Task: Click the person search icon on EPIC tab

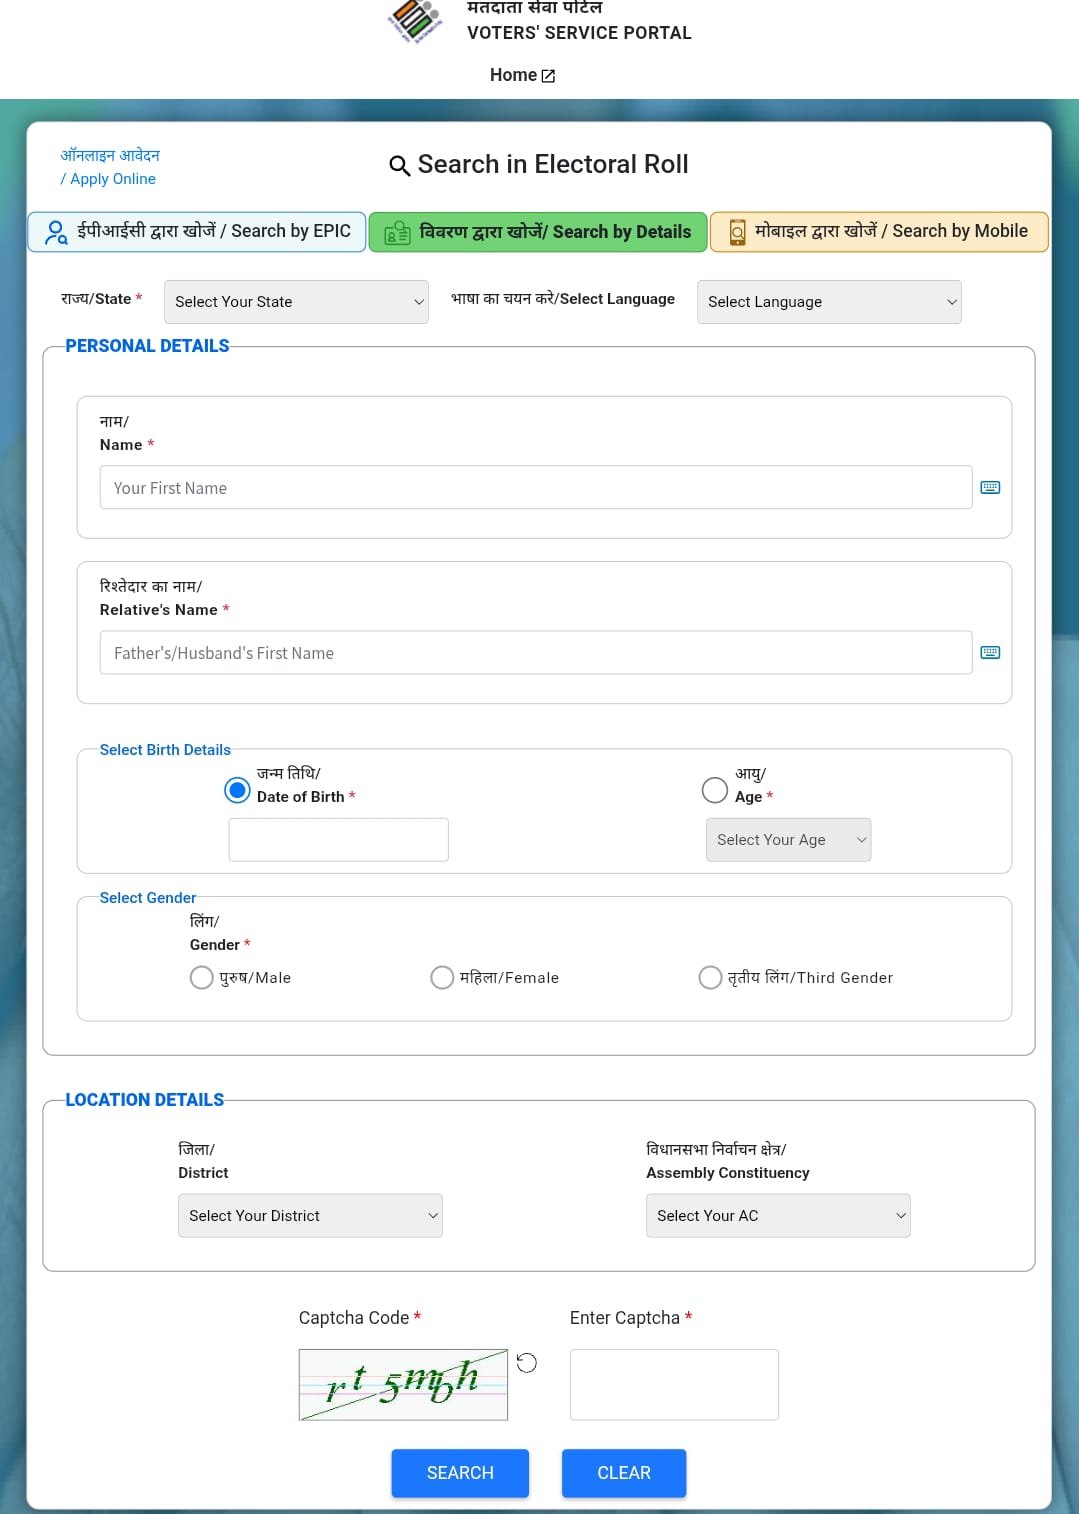Action: coord(57,232)
